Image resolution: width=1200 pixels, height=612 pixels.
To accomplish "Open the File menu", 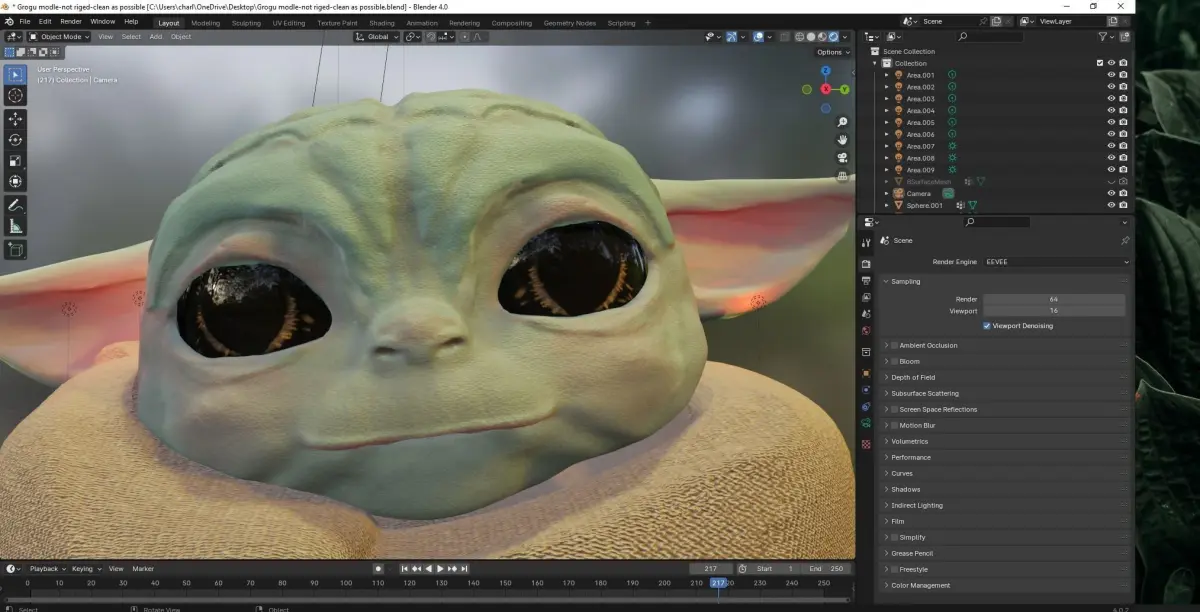I will 24,21.
